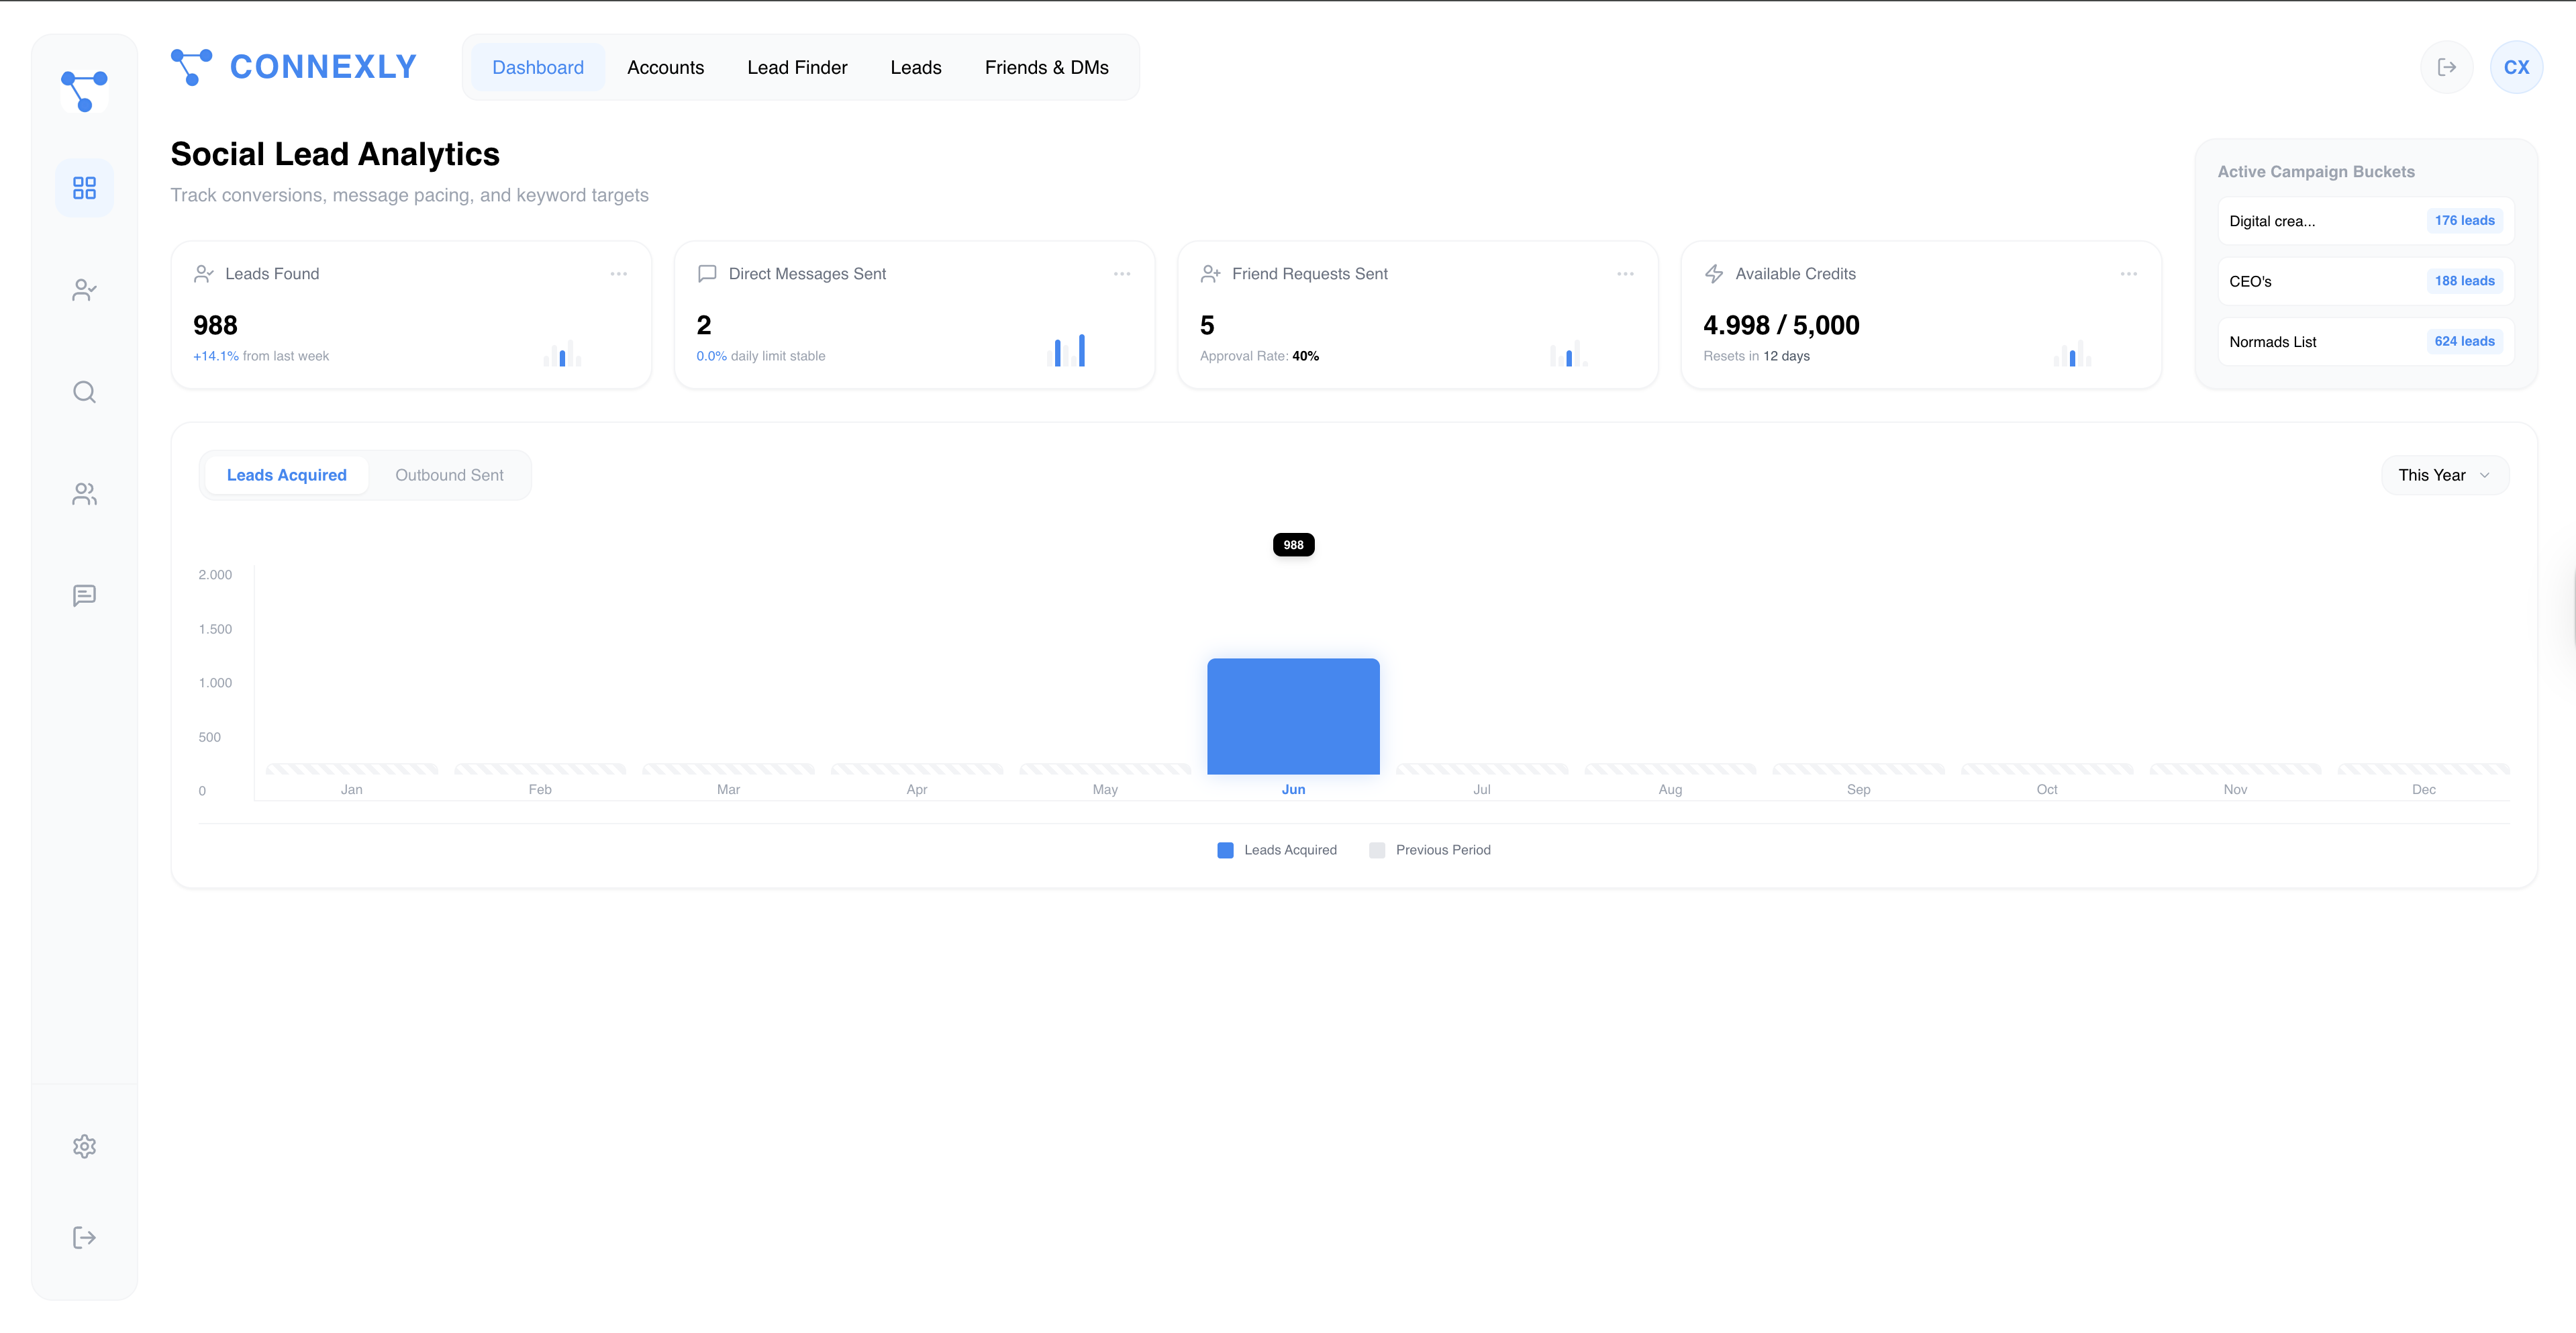Open the Digital crea... campaign bucket
Viewport: 2576px width, 1333px height.
point(2365,221)
